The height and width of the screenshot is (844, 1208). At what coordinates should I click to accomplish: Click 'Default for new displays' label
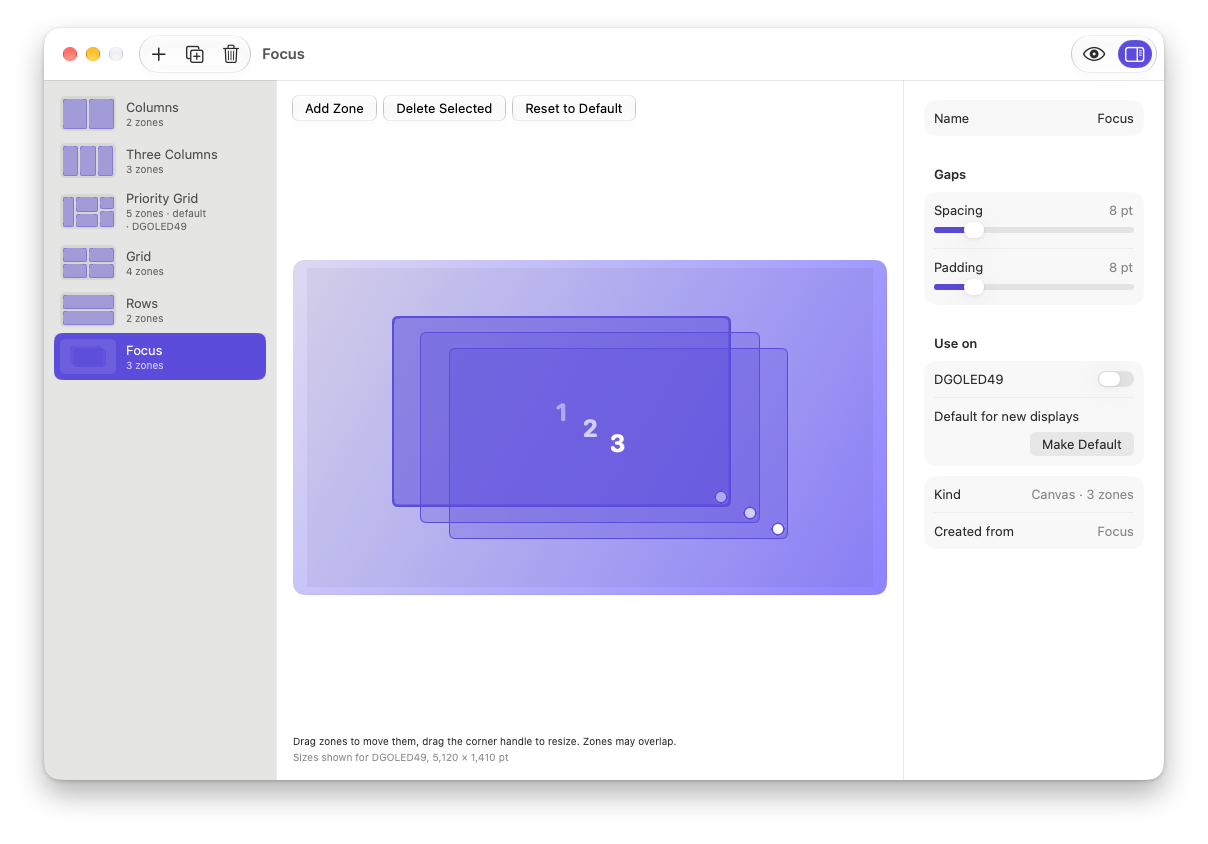coord(1006,416)
